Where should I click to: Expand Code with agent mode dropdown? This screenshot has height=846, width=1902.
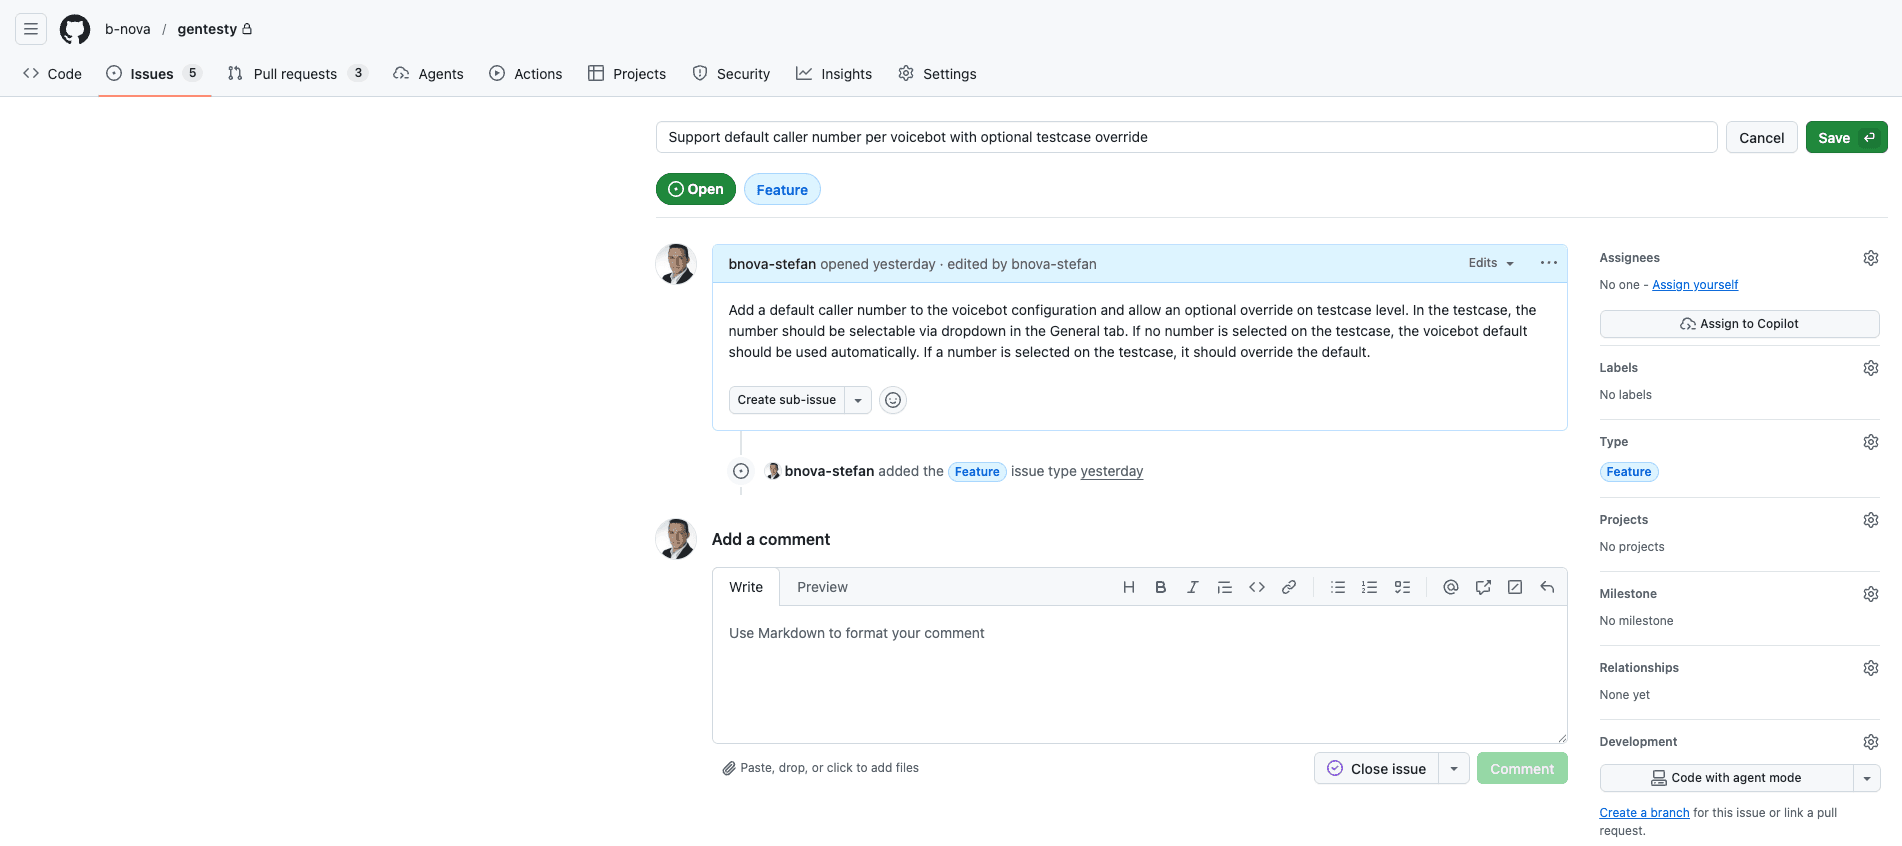pos(1867,778)
